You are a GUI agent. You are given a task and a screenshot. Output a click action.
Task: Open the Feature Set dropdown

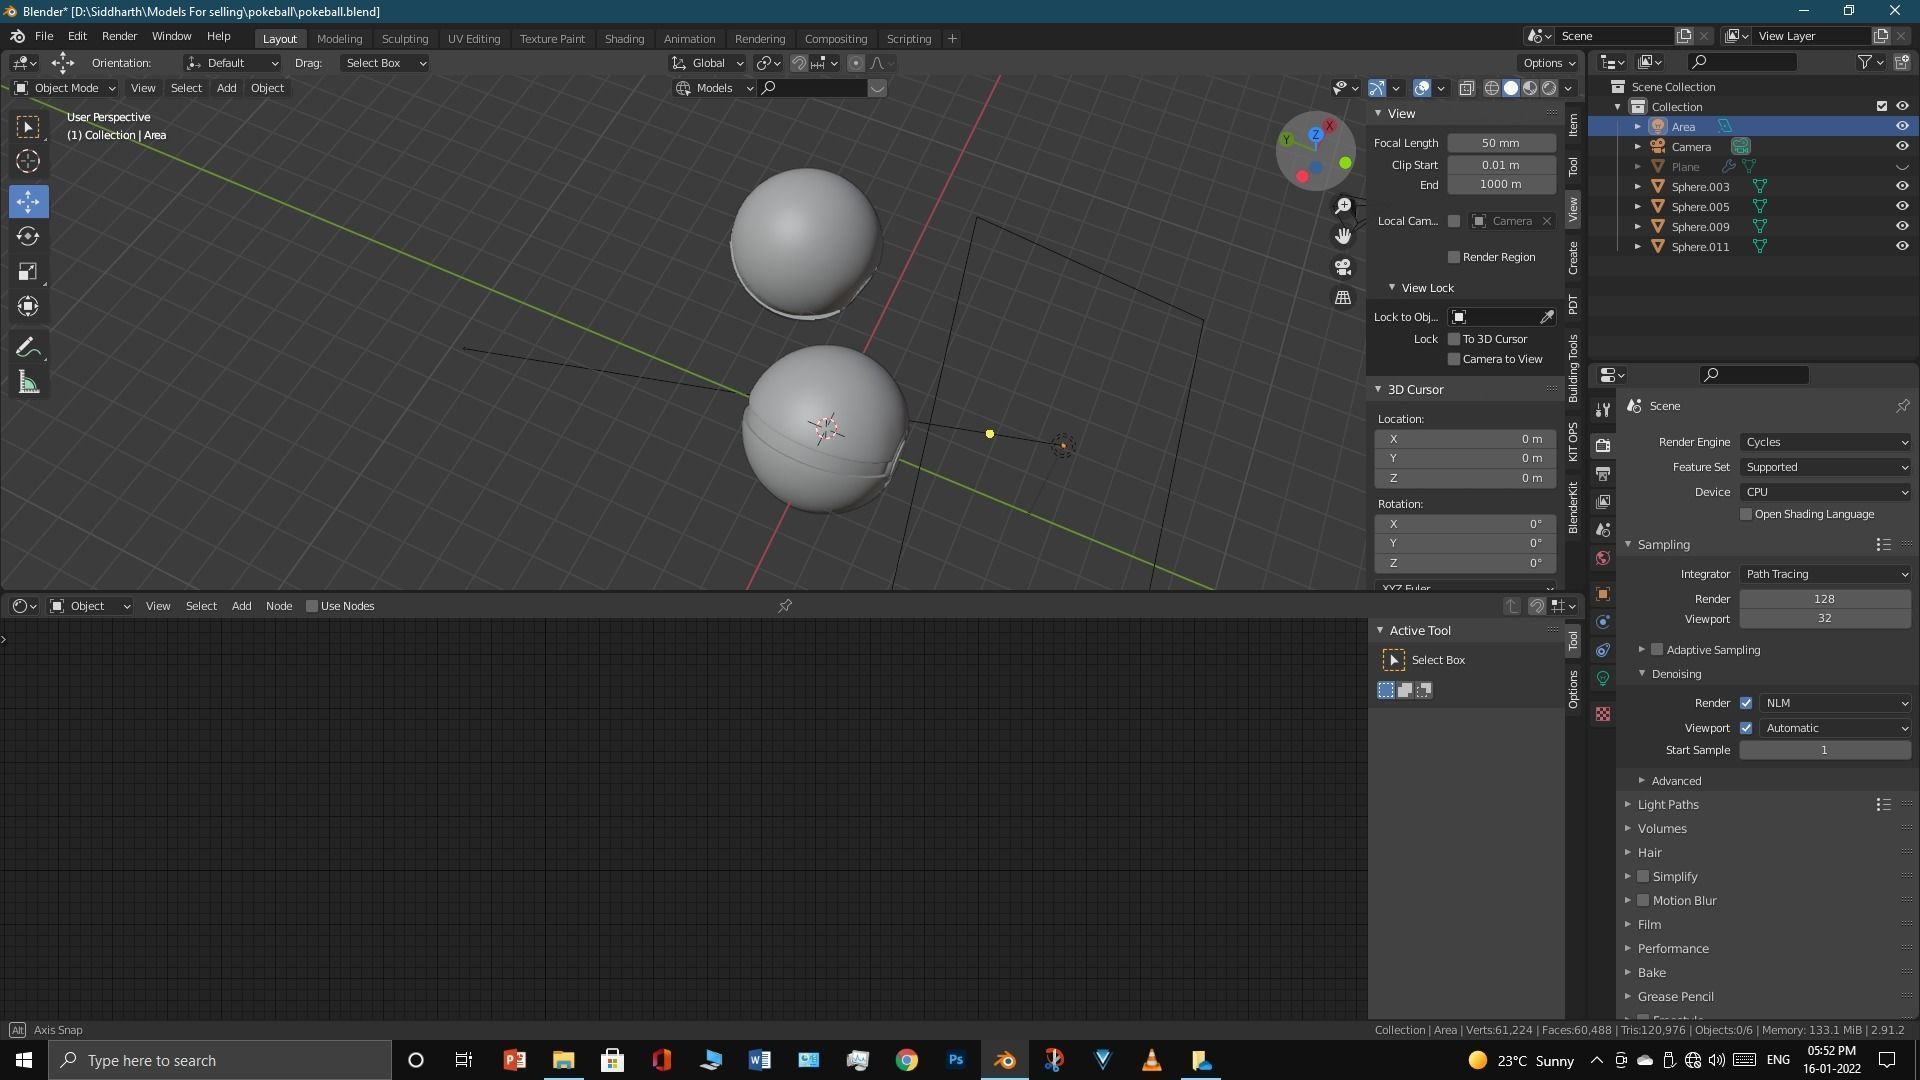[1825, 467]
